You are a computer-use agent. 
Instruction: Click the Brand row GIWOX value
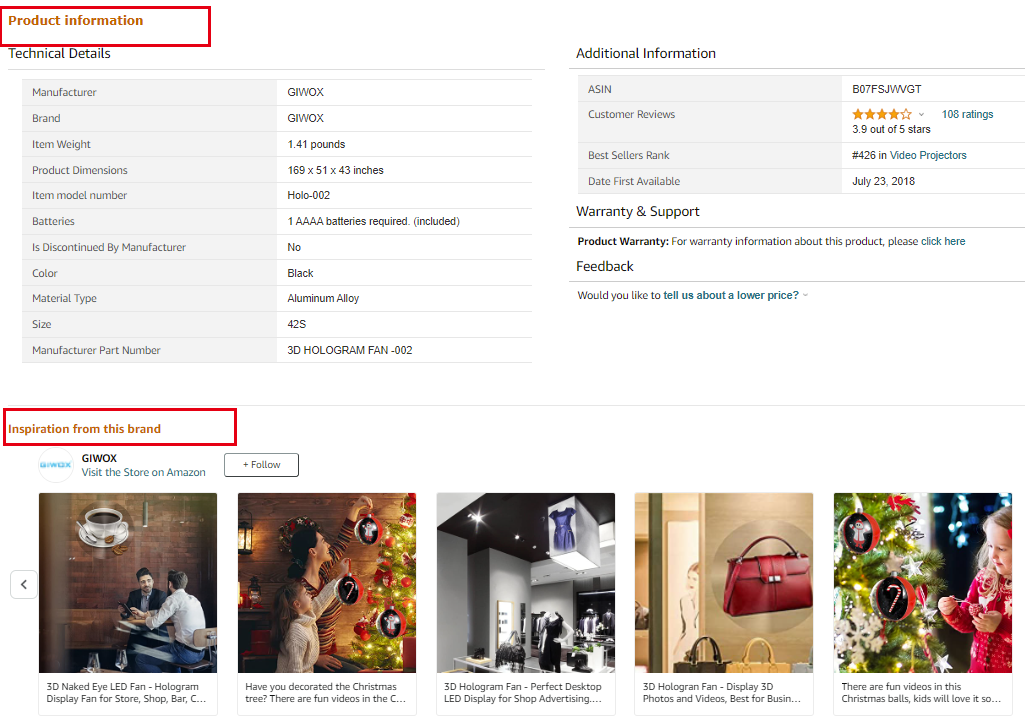pyautogui.click(x=305, y=118)
